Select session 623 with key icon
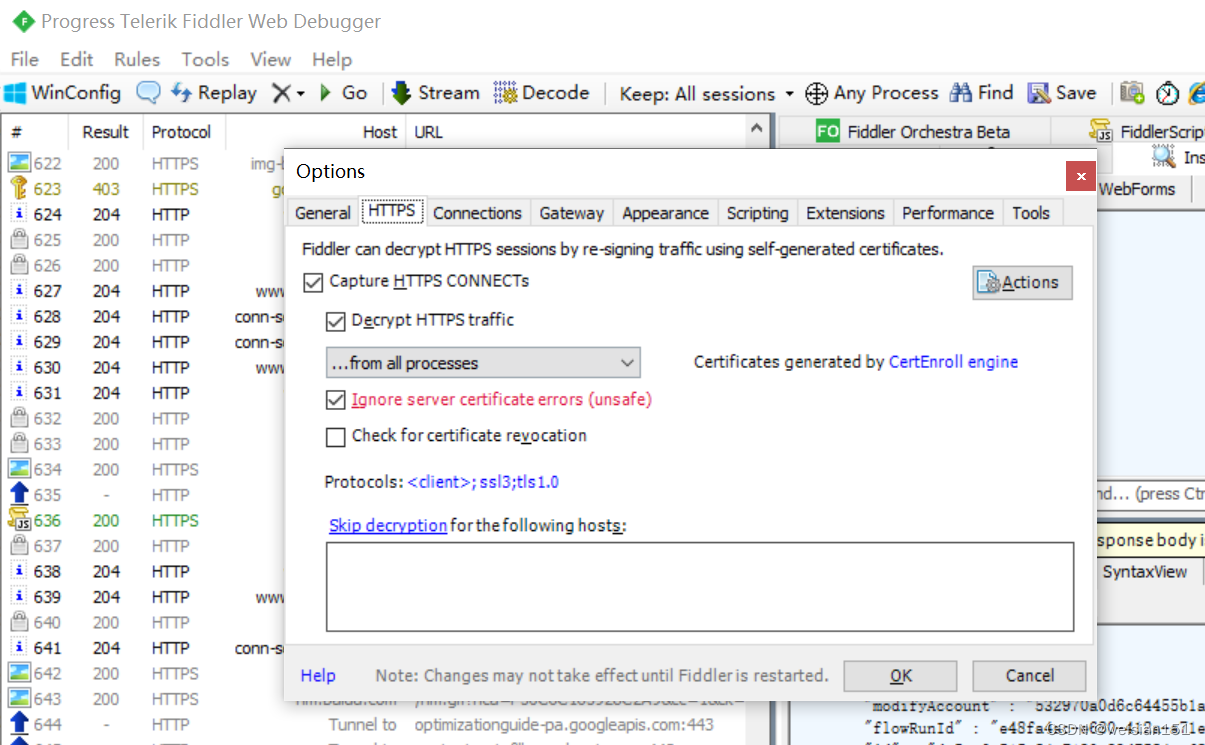The width and height of the screenshot is (1205, 745). tap(20, 188)
